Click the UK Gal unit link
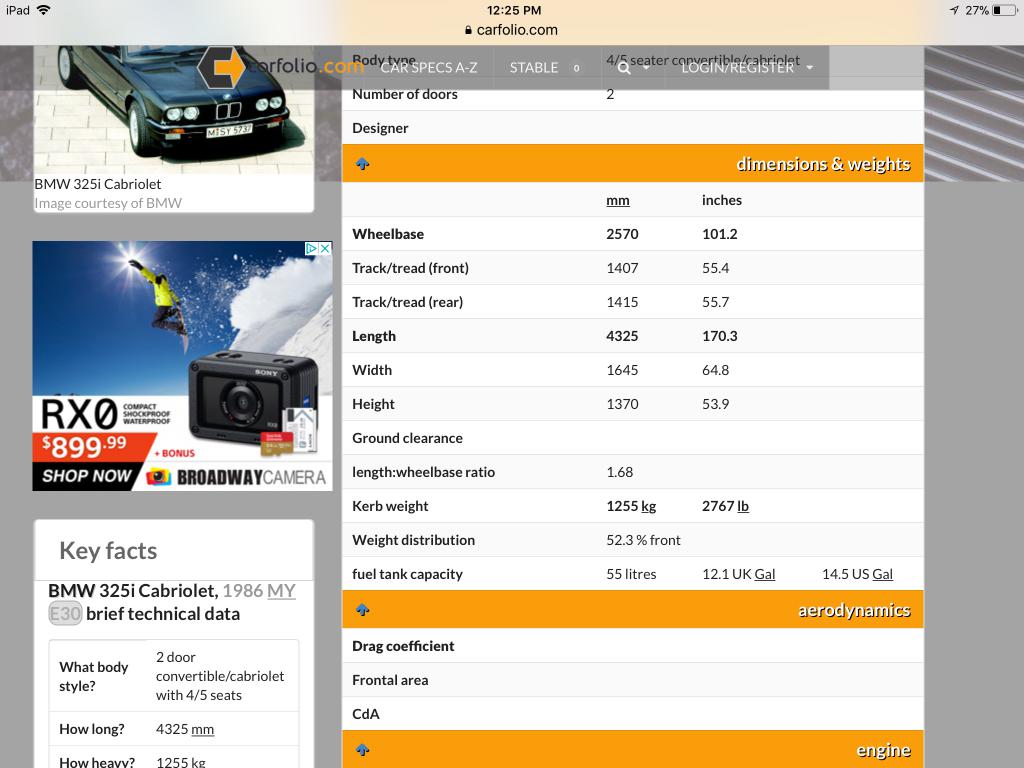The height and width of the screenshot is (768, 1024). pos(764,574)
